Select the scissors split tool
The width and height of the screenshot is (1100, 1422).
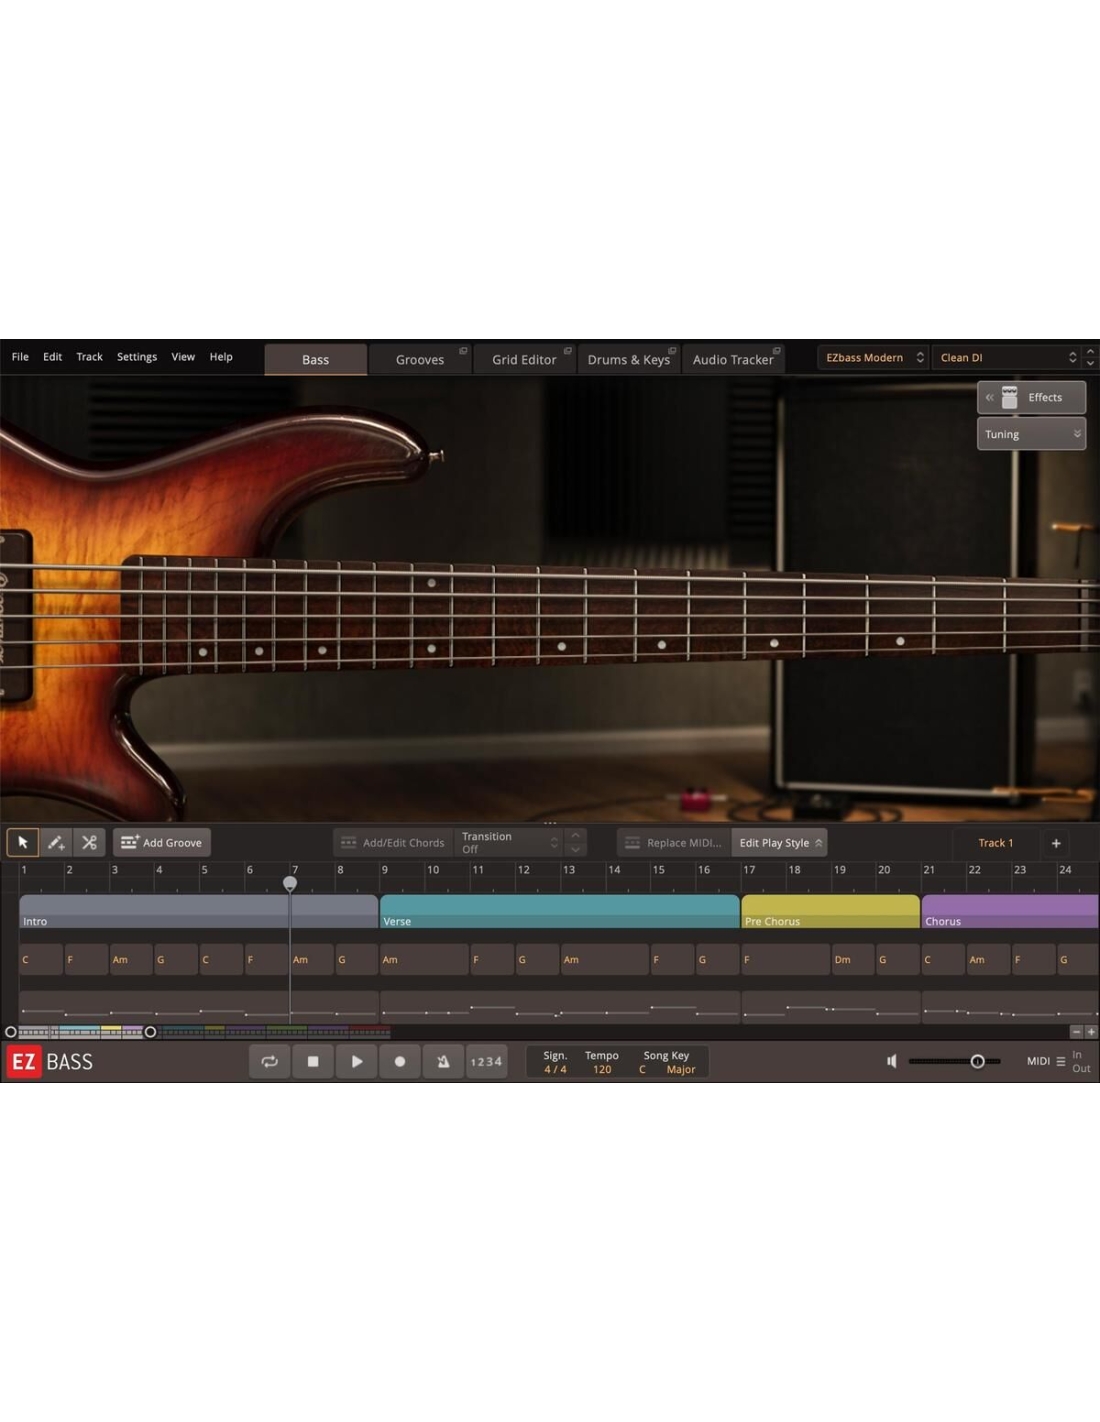click(x=89, y=842)
